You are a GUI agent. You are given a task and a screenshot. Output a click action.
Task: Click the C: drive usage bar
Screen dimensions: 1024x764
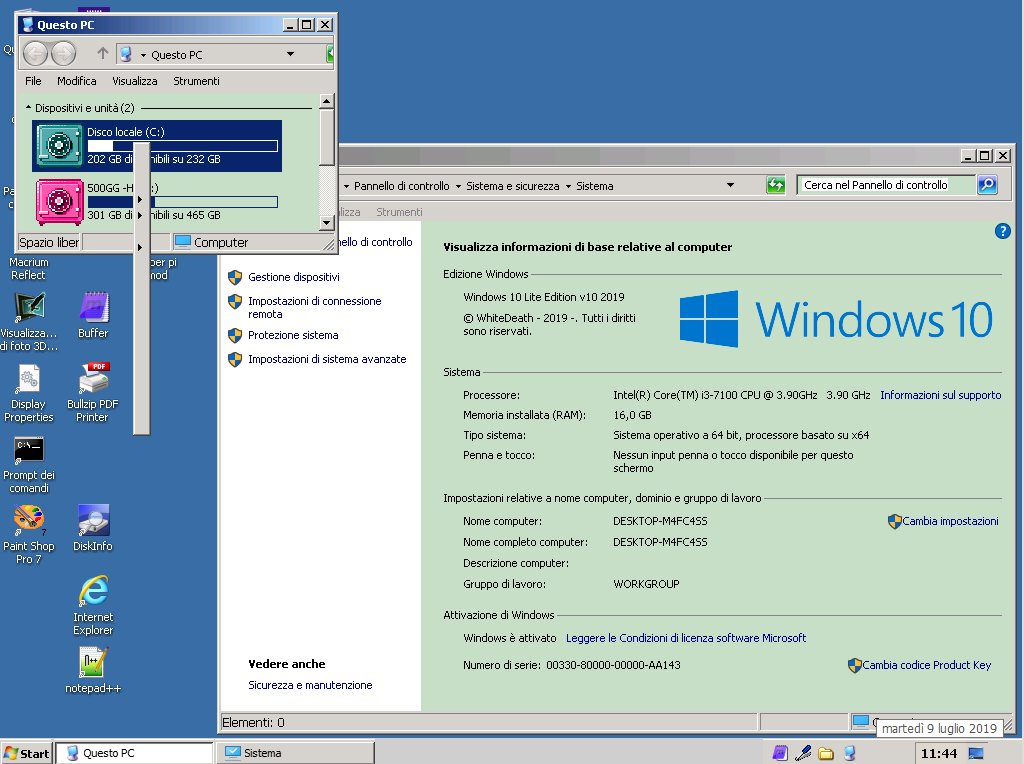(x=183, y=146)
